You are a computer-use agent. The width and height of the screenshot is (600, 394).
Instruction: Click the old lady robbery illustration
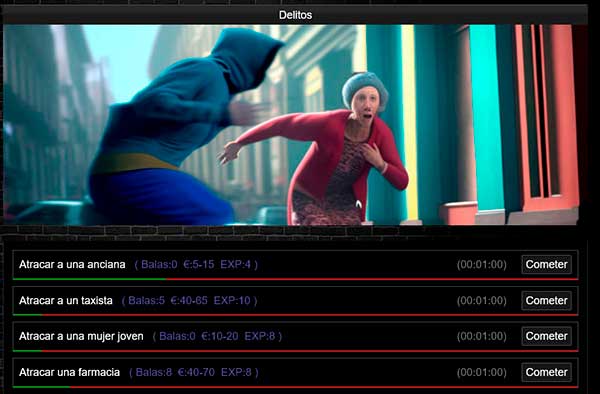pyautogui.click(x=291, y=125)
